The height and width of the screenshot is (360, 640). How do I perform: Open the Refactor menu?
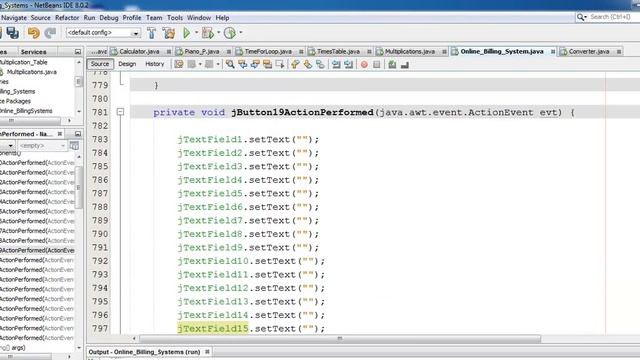point(67,18)
